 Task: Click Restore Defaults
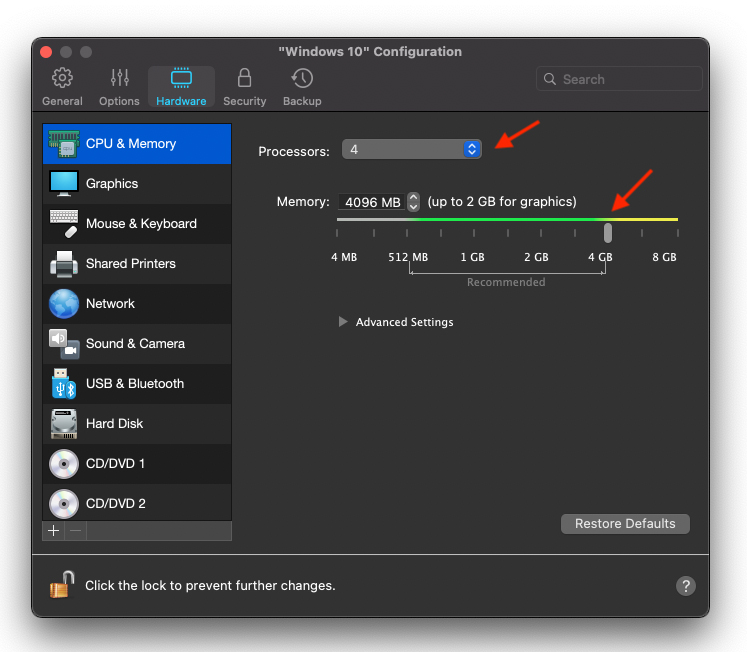click(625, 524)
